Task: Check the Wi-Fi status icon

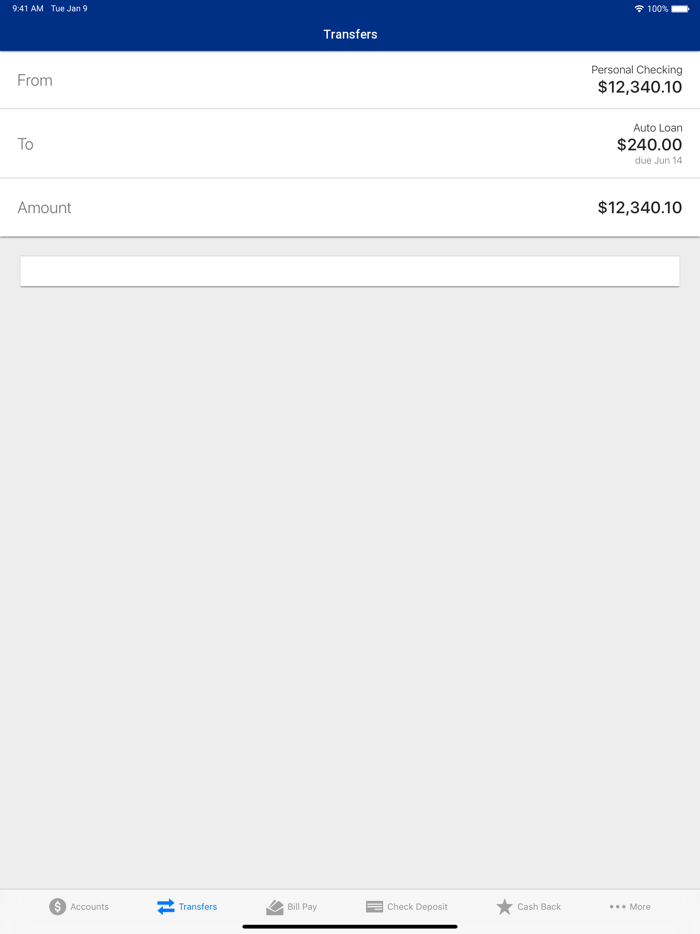Action: click(x=639, y=9)
